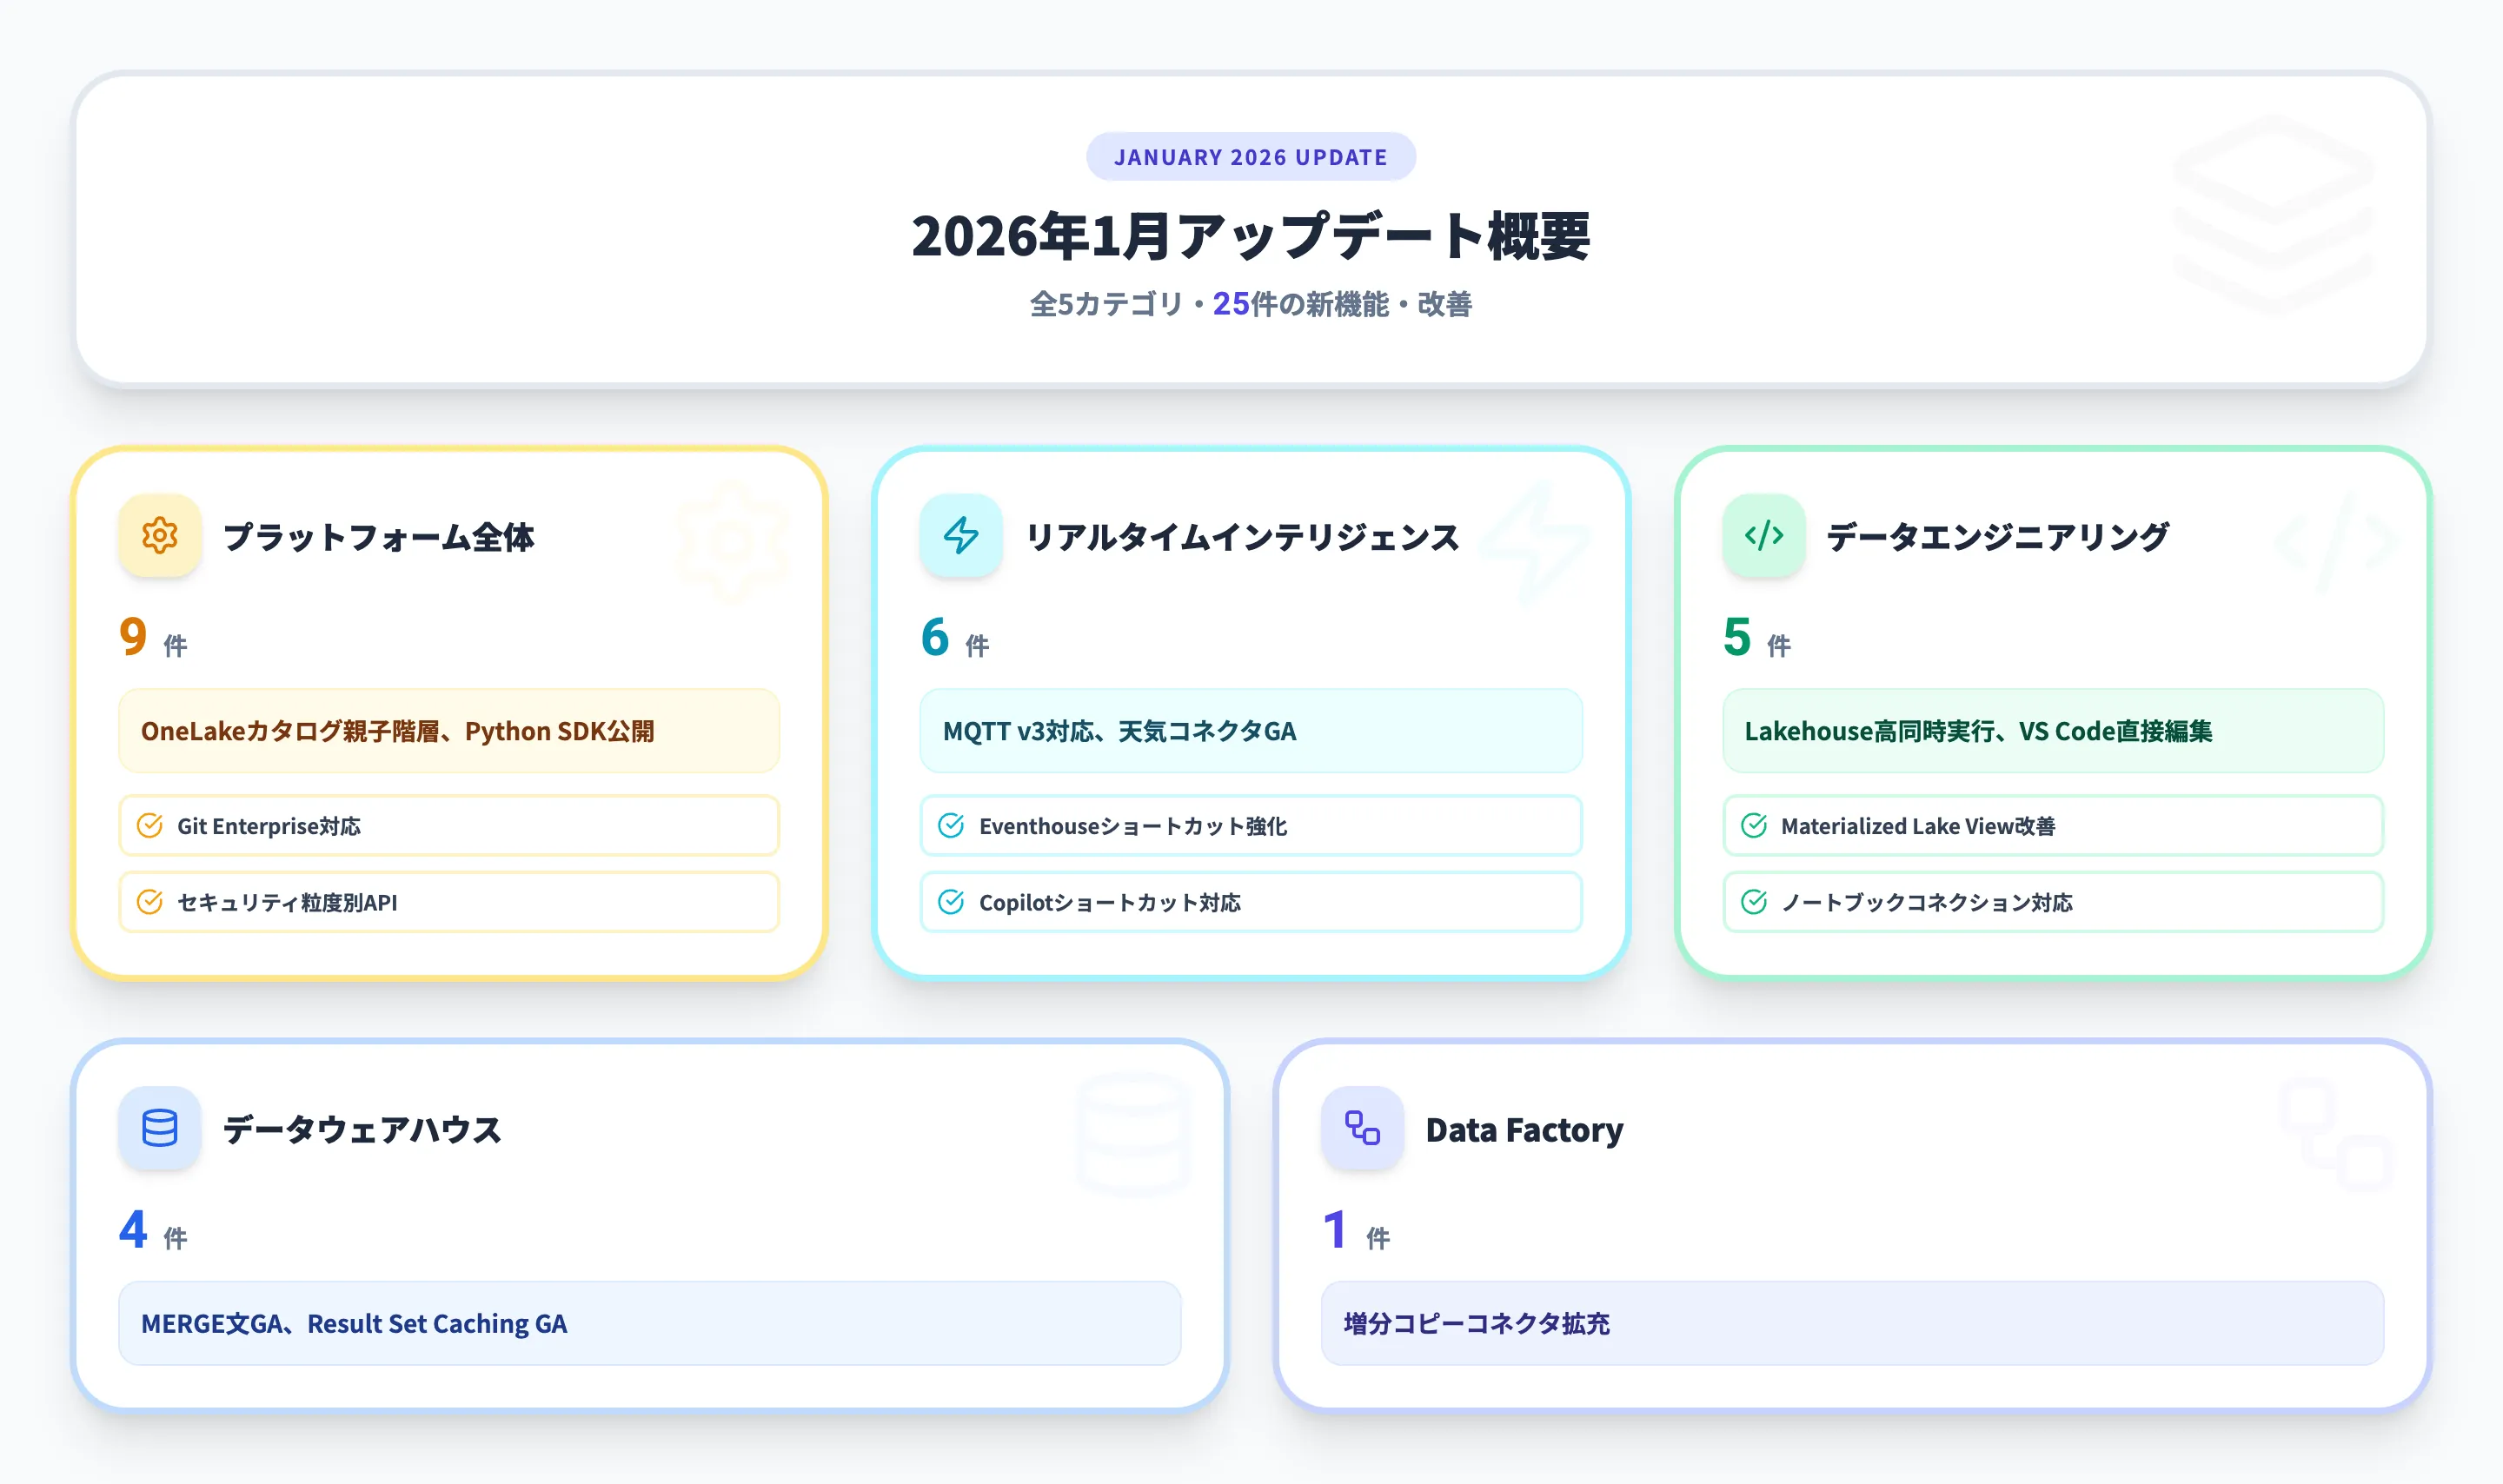The width and height of the screenshot is (2503, 1484).
Task: Click the check icon beside Eventhouseショートカット強化
Action: [x=951, y=826]
